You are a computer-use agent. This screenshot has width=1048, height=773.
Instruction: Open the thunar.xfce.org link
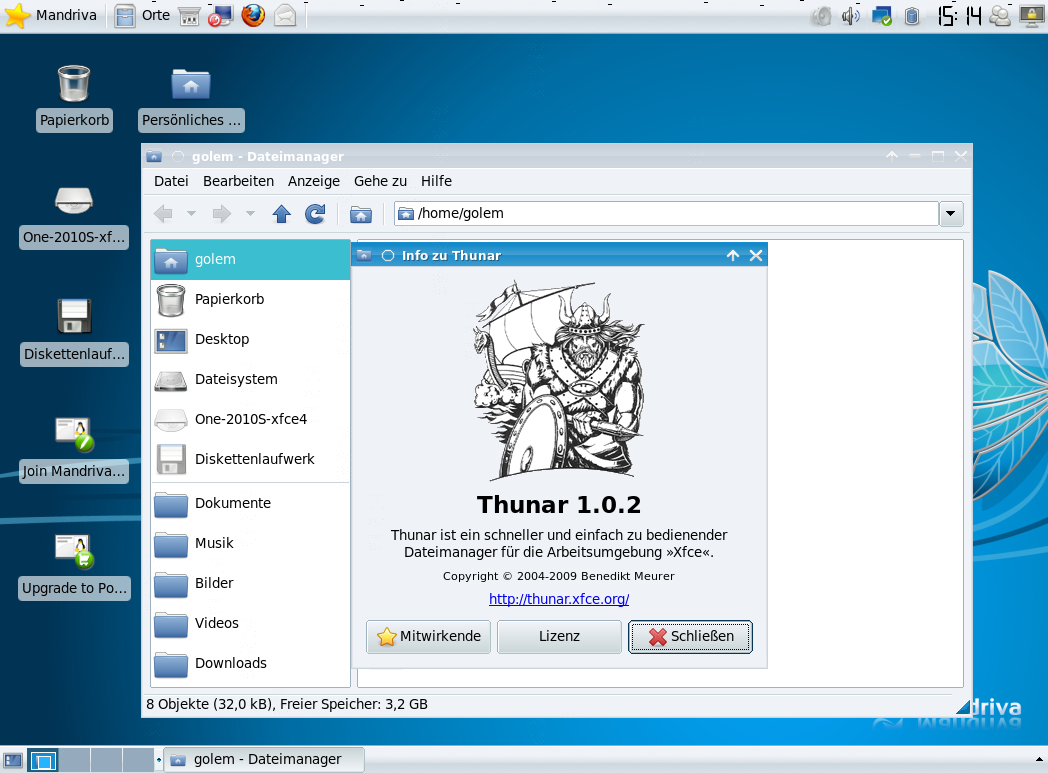click(558, 599)
